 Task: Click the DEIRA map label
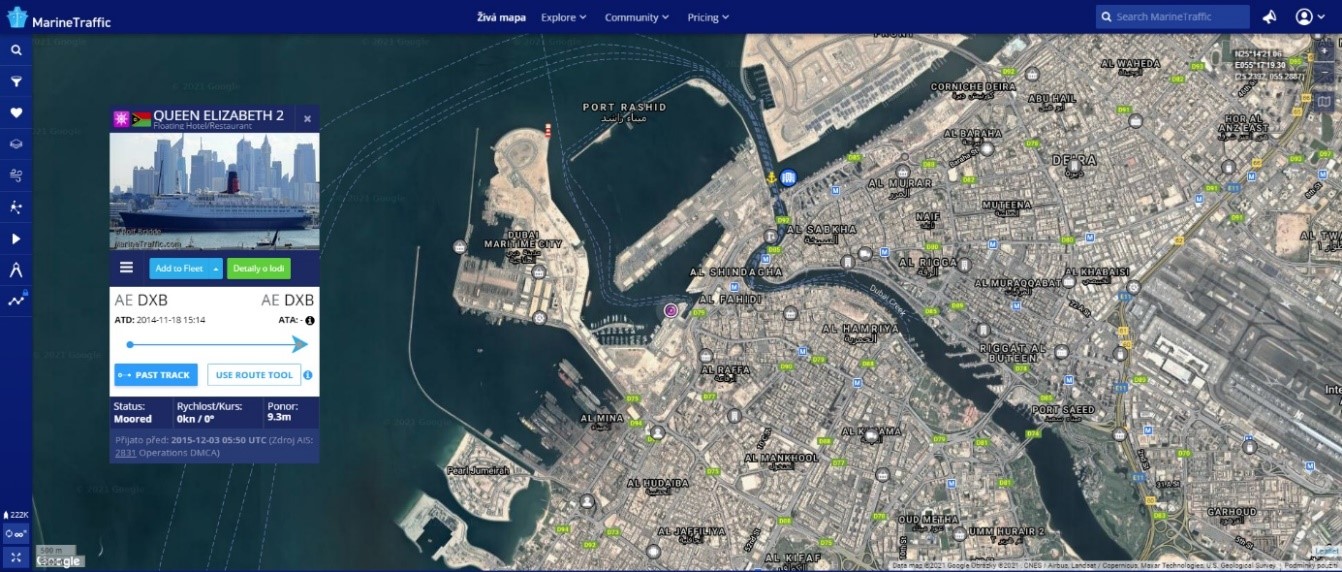point(1074,160)
